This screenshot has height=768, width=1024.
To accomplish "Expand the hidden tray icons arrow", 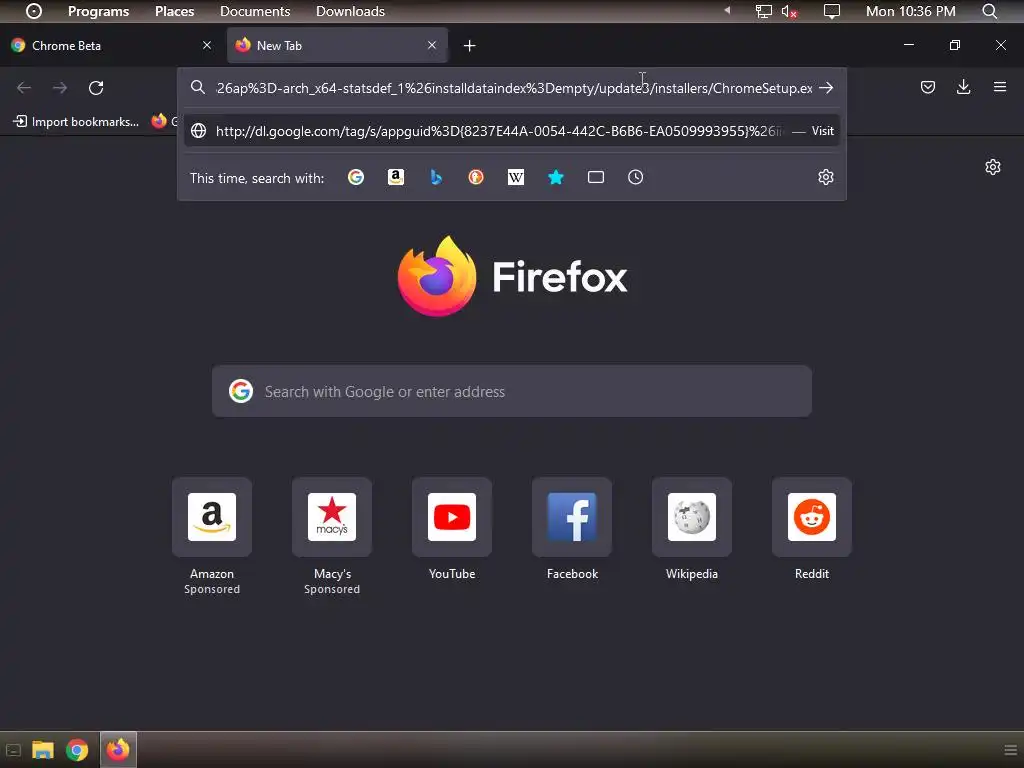I will [x=727, y=10].
